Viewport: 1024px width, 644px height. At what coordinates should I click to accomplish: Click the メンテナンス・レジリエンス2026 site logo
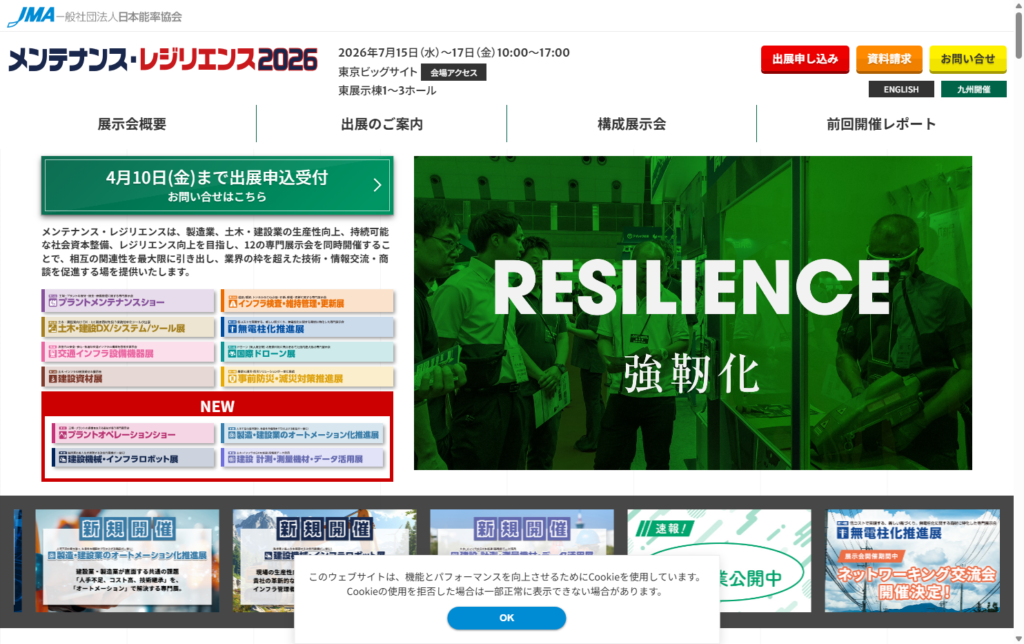(x=163, y=61)
